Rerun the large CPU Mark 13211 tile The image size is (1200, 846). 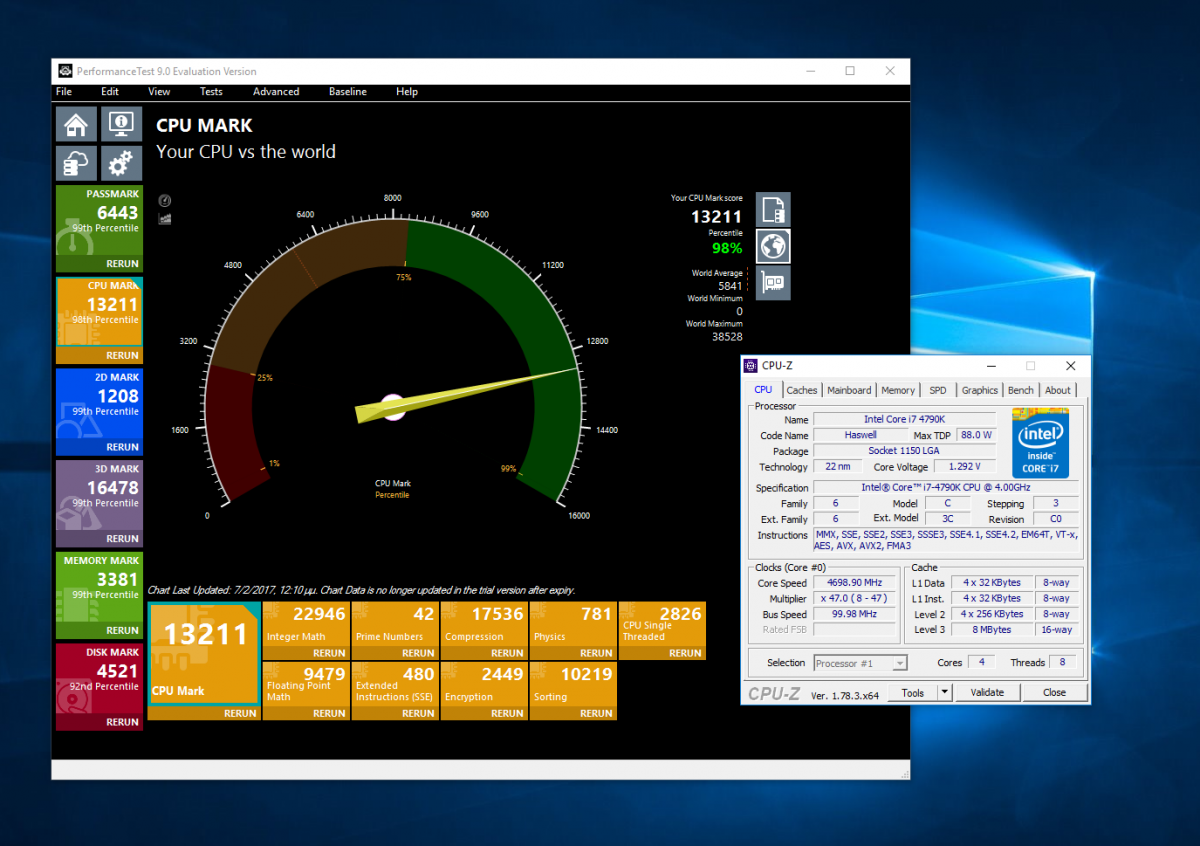click(240, 713)
